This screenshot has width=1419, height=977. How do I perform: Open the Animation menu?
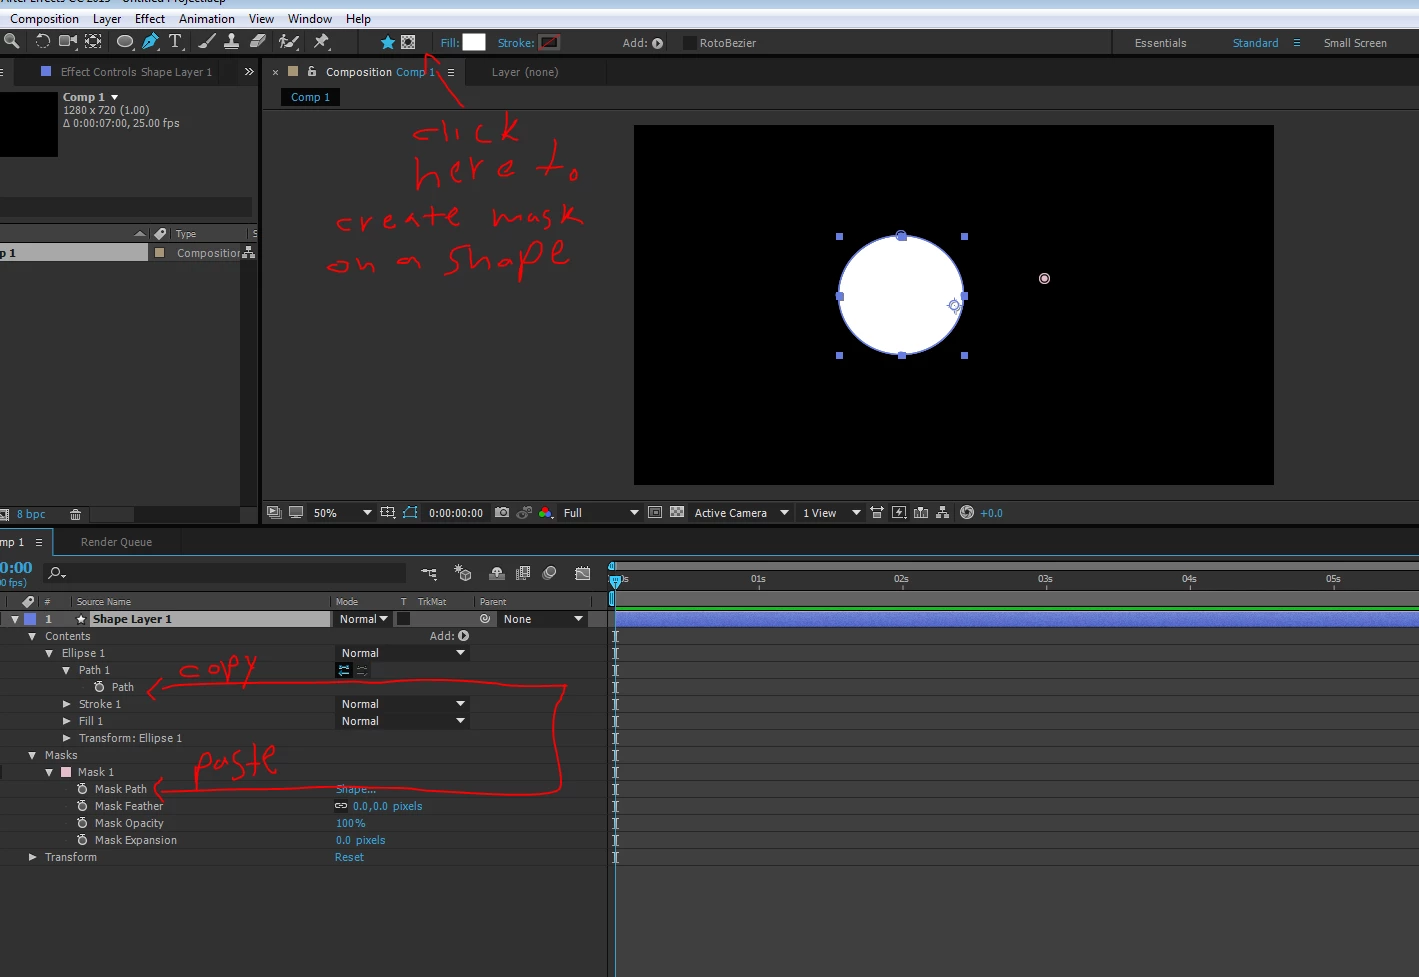pyautogui.click(x=207, y=19)
